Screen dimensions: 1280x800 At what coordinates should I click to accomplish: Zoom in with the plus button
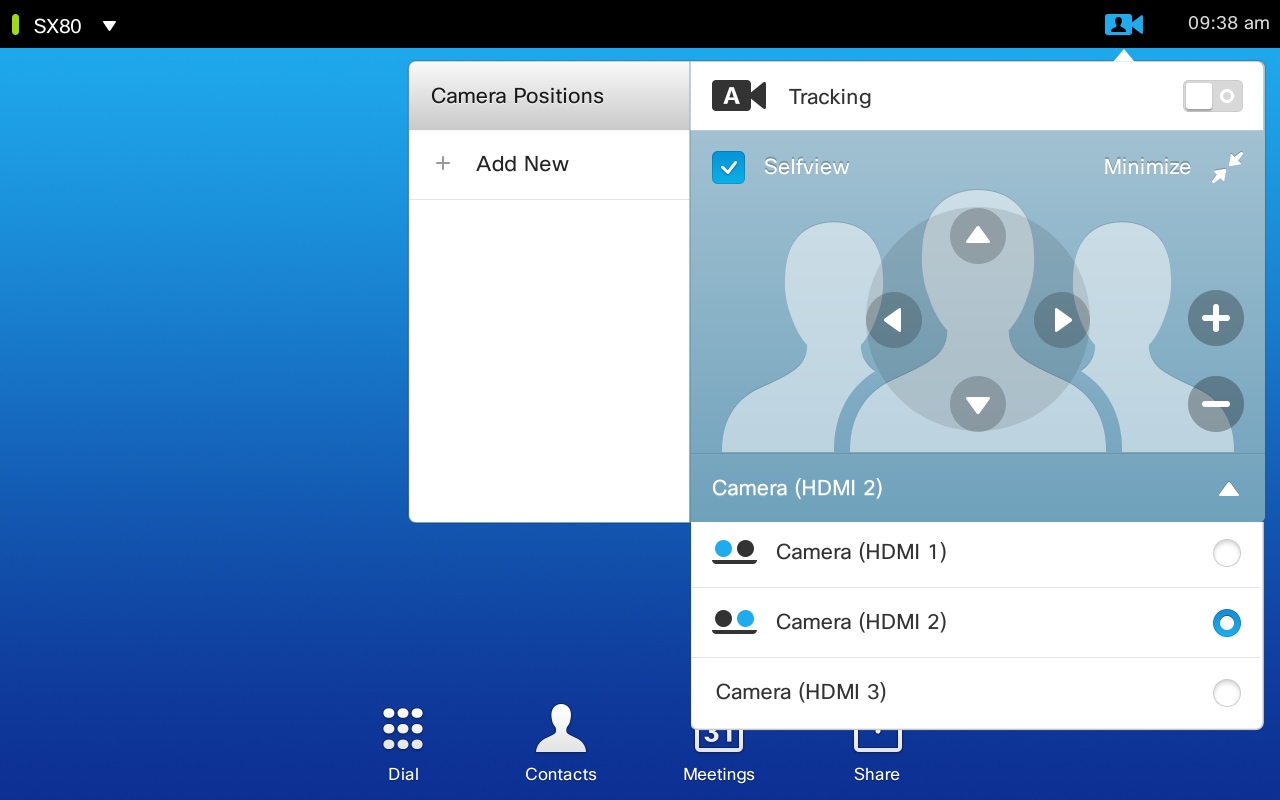pos(1216,319)
